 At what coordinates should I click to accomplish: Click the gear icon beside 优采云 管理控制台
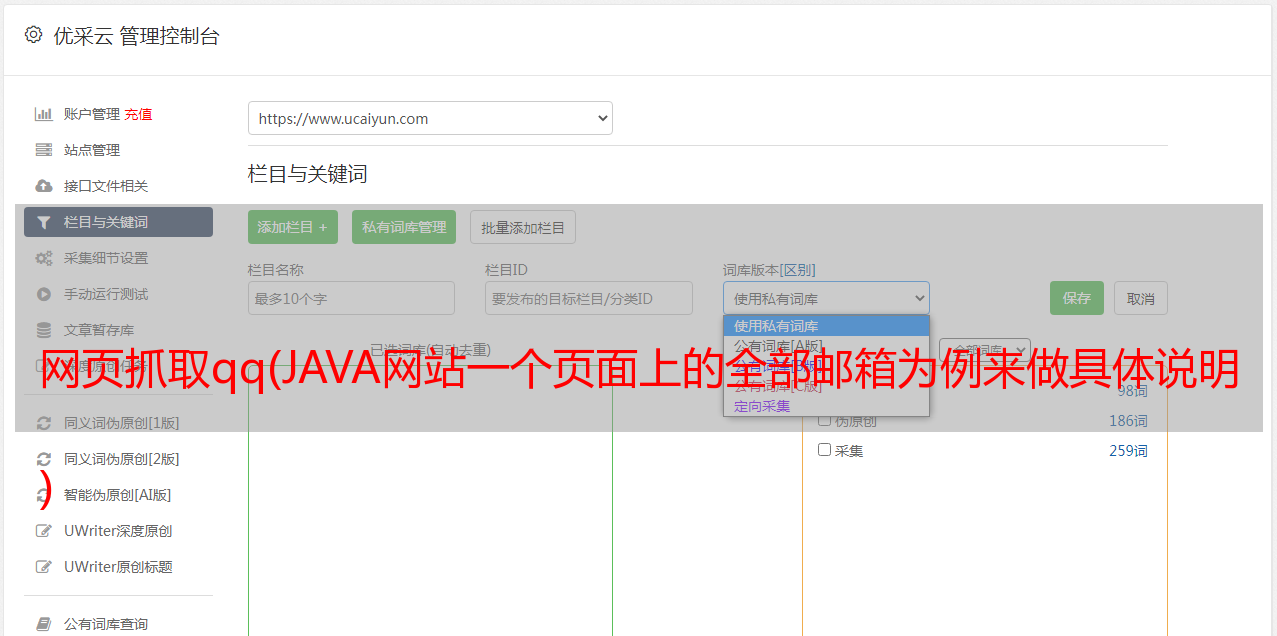[x=33, y=35]
